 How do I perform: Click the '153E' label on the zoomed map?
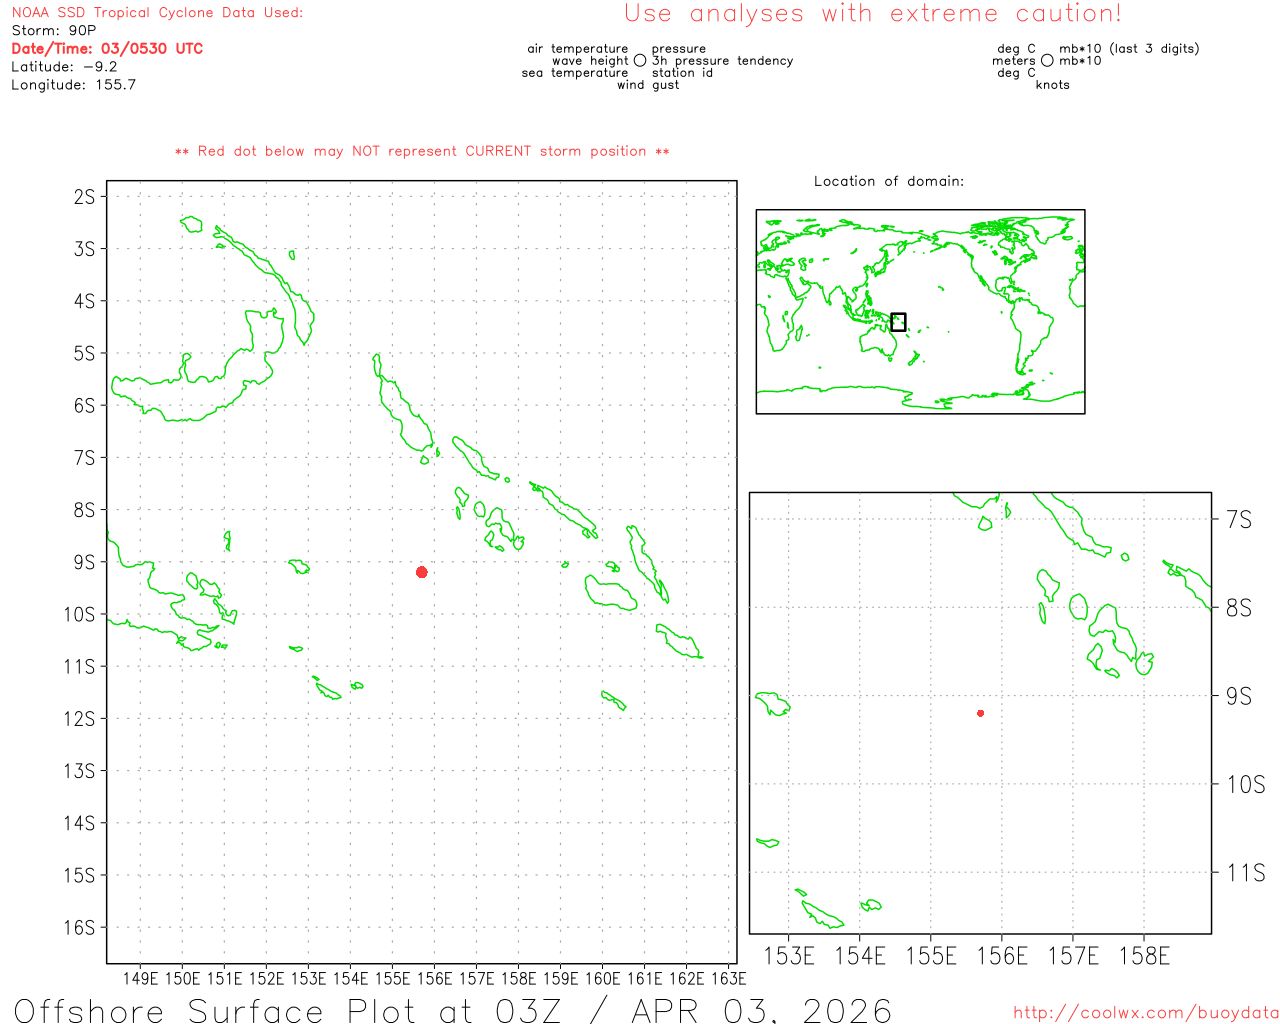[x=789, y=956]
